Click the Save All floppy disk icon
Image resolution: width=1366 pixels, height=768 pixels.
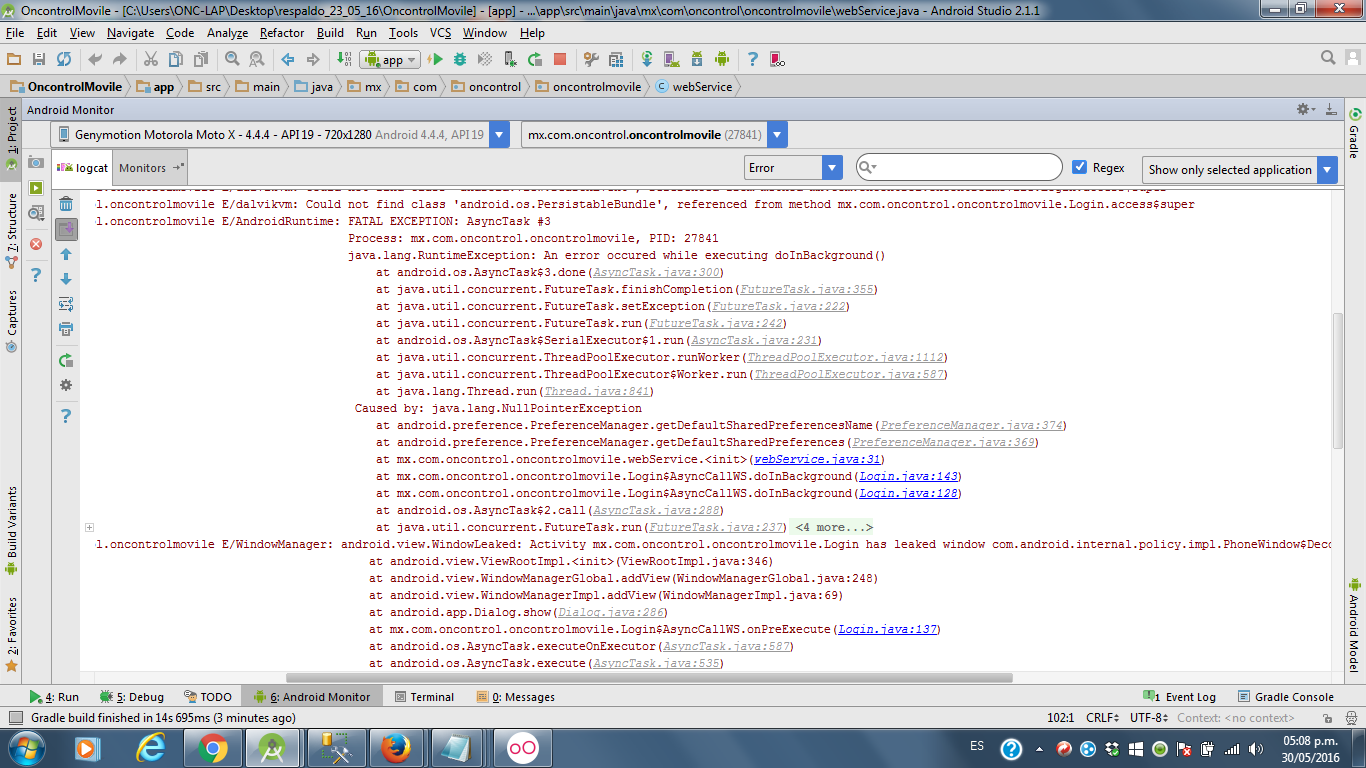click(x=39, y=60)
